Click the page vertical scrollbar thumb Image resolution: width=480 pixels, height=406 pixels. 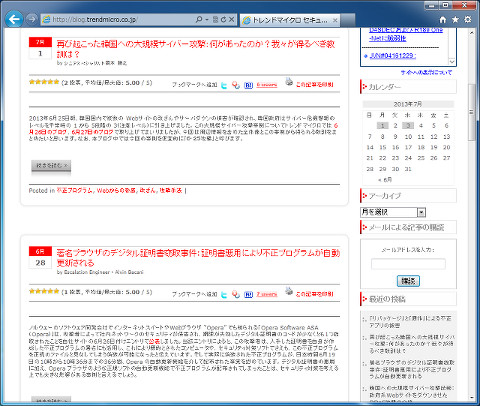point(472,112)
